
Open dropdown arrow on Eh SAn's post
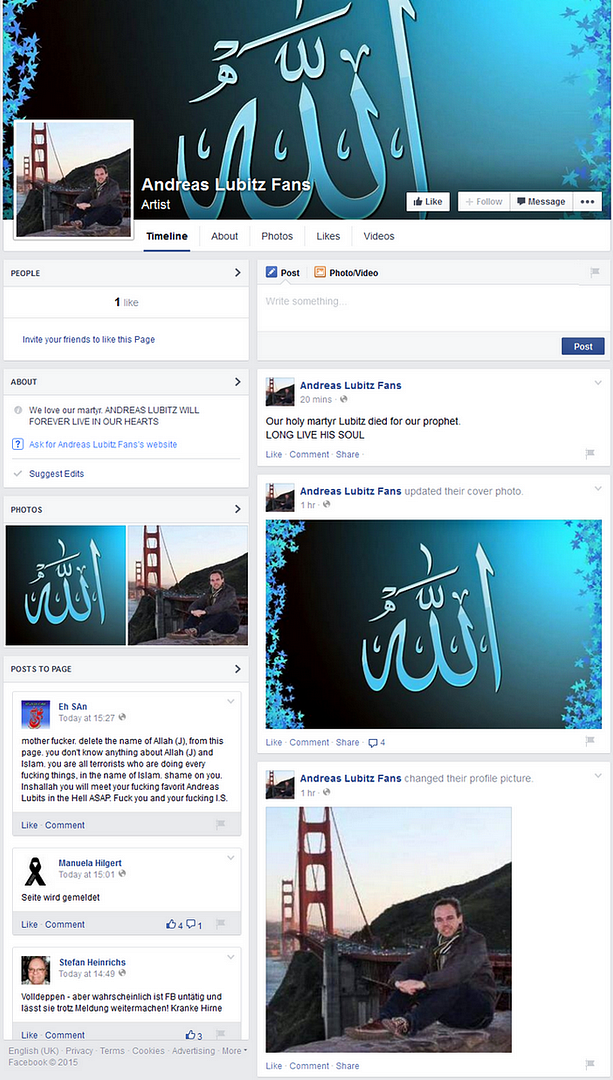pos(231,702)
